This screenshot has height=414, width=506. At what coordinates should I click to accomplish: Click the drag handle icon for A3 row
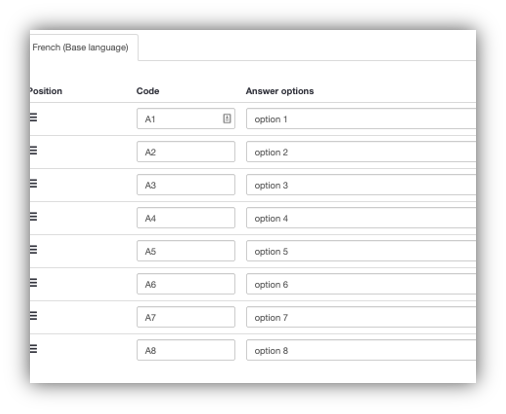[x=33, y=183]
